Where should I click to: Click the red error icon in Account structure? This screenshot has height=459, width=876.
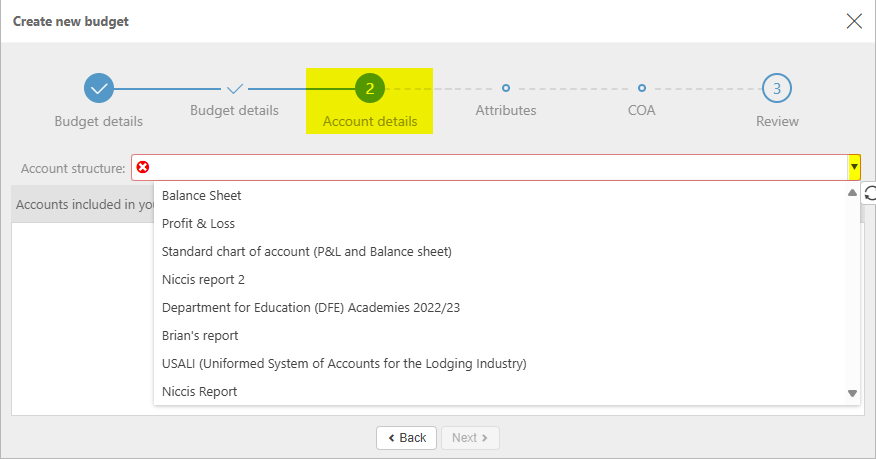click(x=143, y=167)
